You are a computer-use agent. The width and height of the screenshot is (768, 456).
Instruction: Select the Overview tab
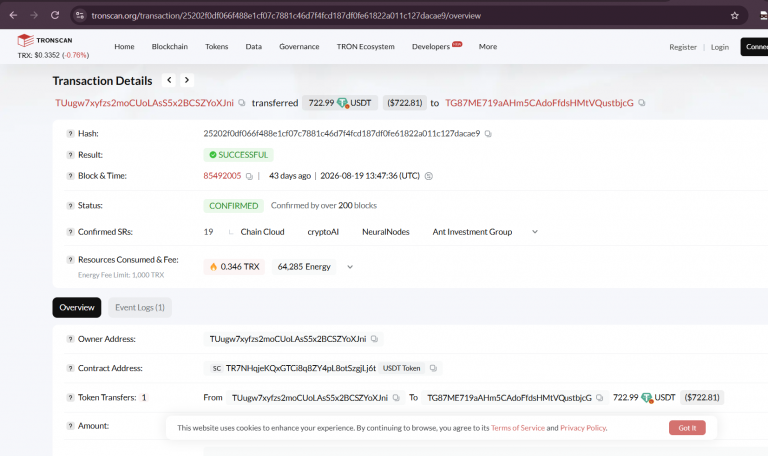point(77,308)
